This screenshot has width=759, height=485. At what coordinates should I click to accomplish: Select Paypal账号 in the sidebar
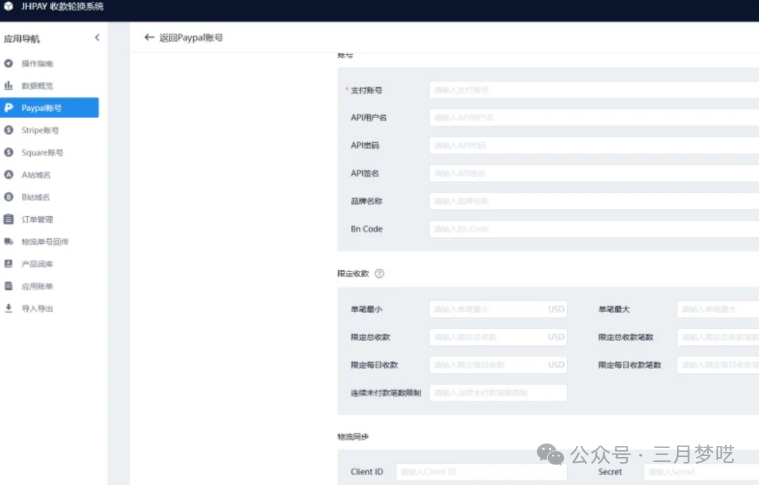pyautogui.click(x=49, y=107)
